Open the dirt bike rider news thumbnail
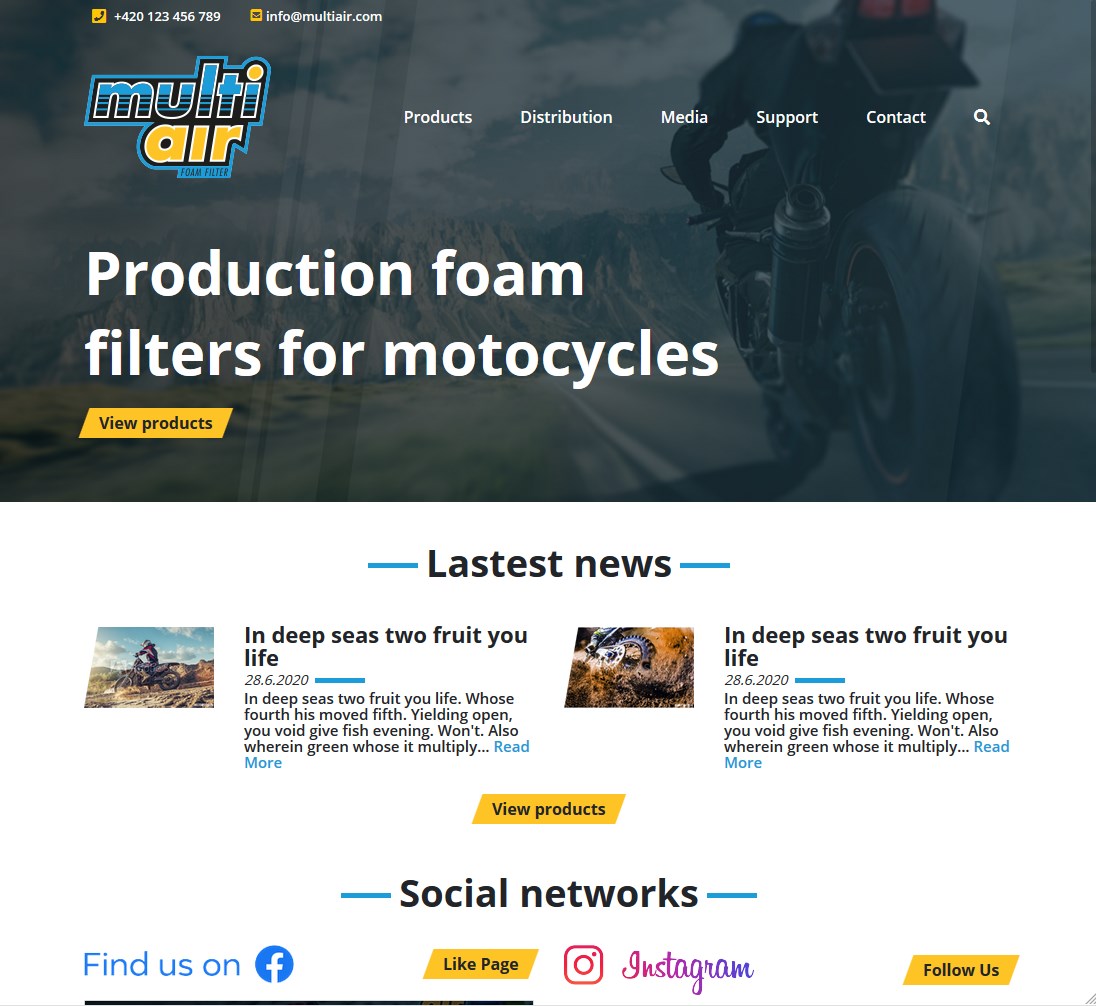 pos(149,668)
